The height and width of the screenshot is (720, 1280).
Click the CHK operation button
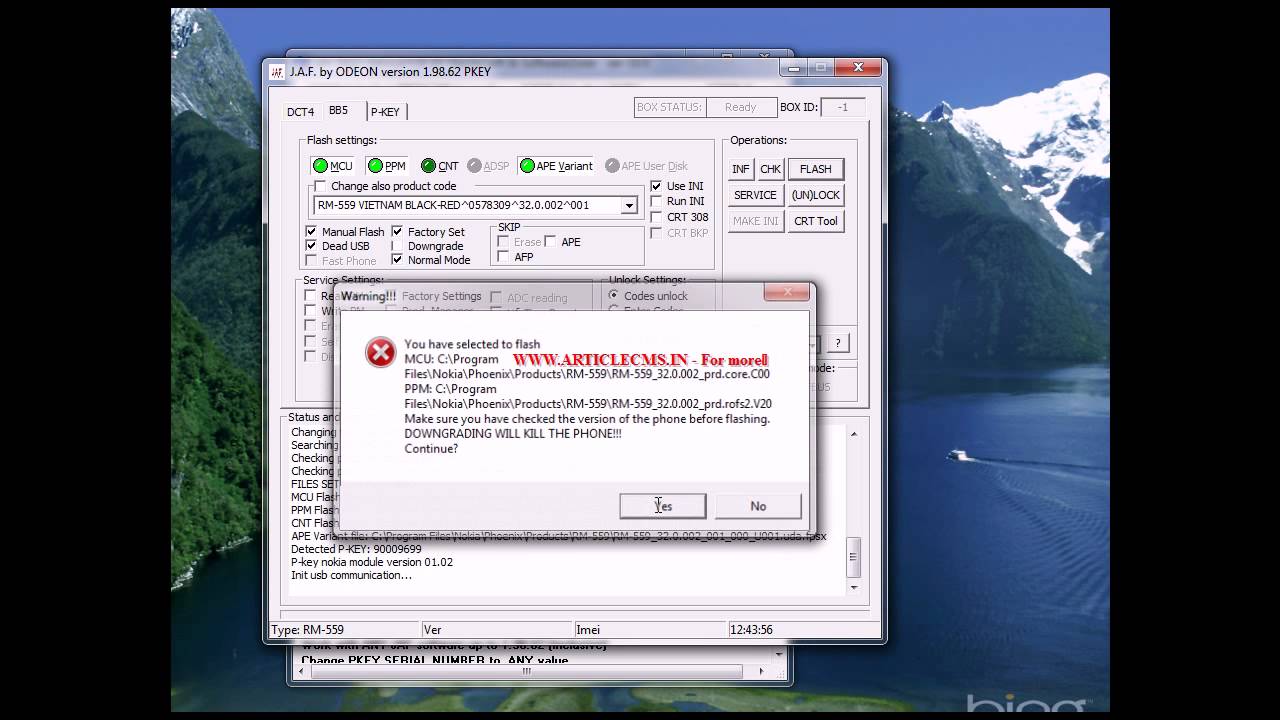(770, 169)
